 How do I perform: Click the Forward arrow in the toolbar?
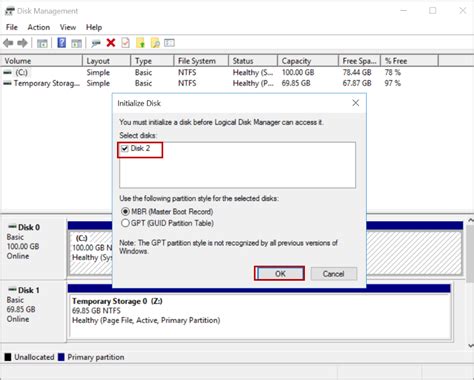tap(22, 43)
